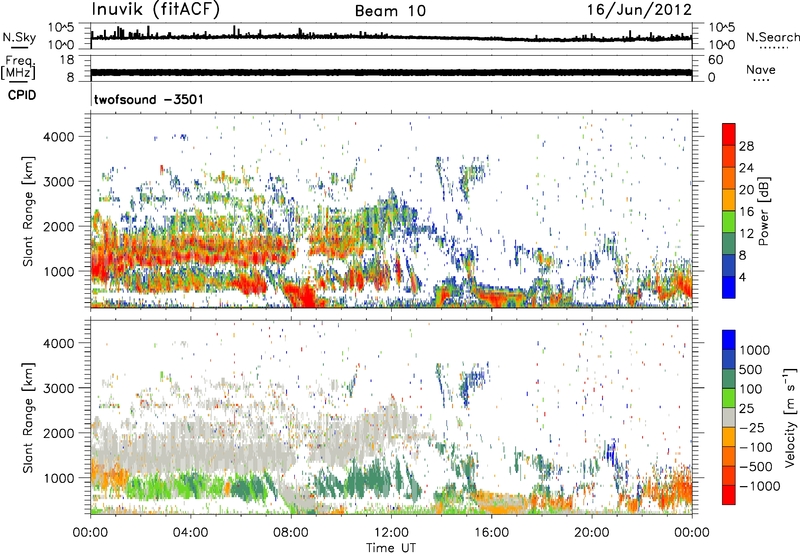Click the 'Nave' legend label
This screenshot has width=800, height=554.
click(x=761, y=69)
